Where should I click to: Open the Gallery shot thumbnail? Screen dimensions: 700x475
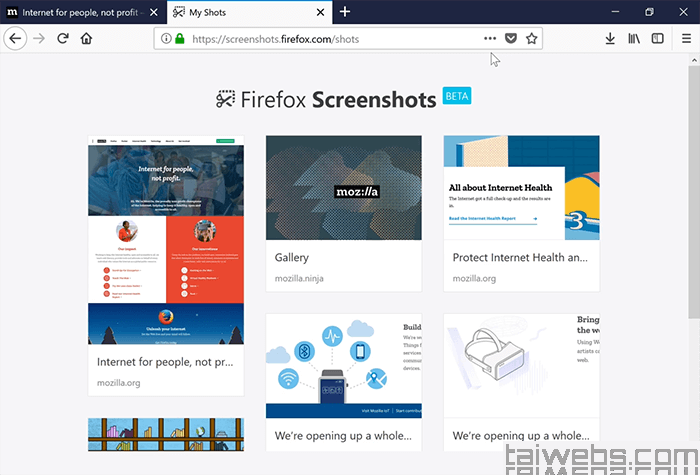click(x=343, y=187)
